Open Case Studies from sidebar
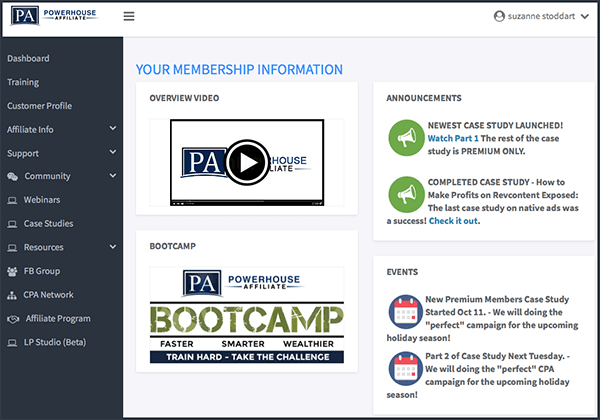This screenshot has width=600, height=420. [x=49, y=223]
